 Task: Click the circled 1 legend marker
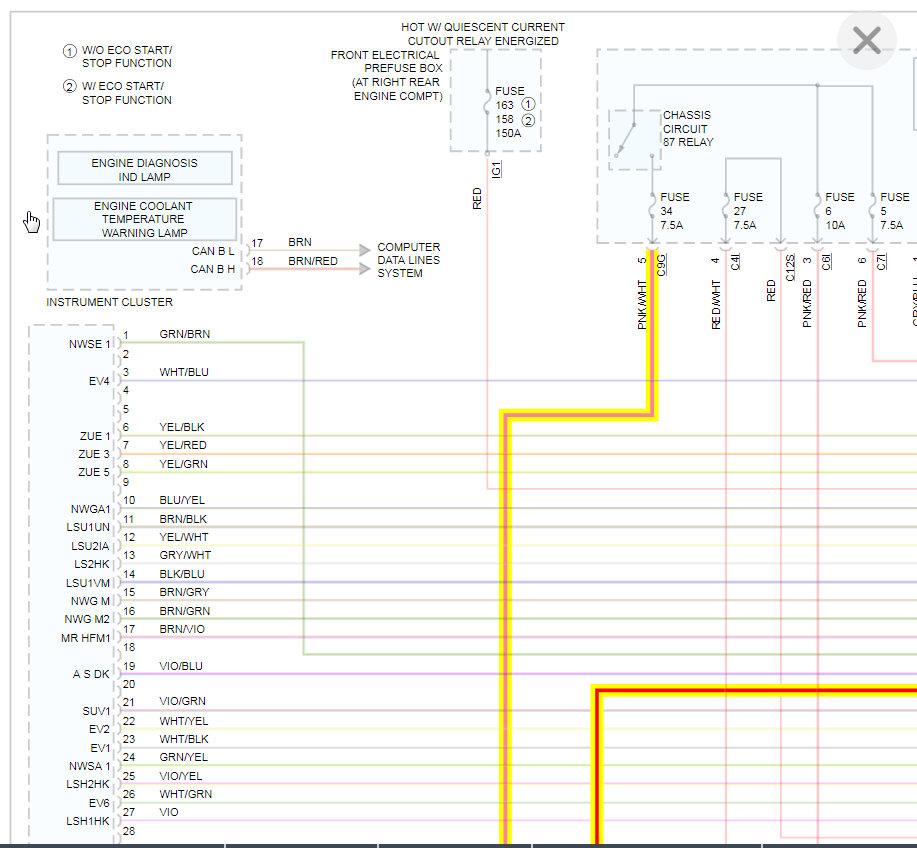(x=70, y=51)
